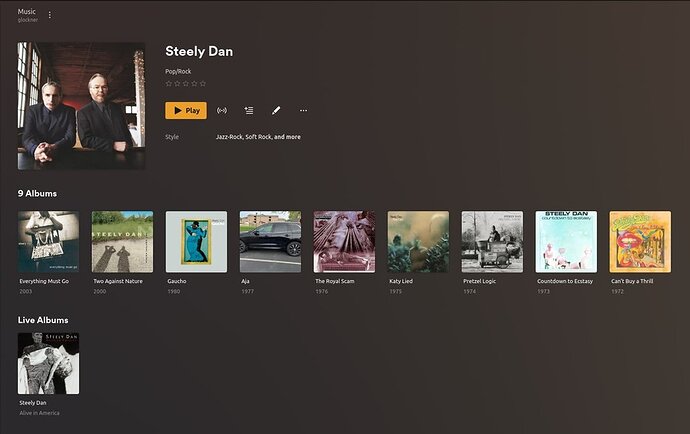Image resolution: width=690 pixels, height=434 pixels.
Task: Open the vertical dots menu beside Music
Action: 50,15
